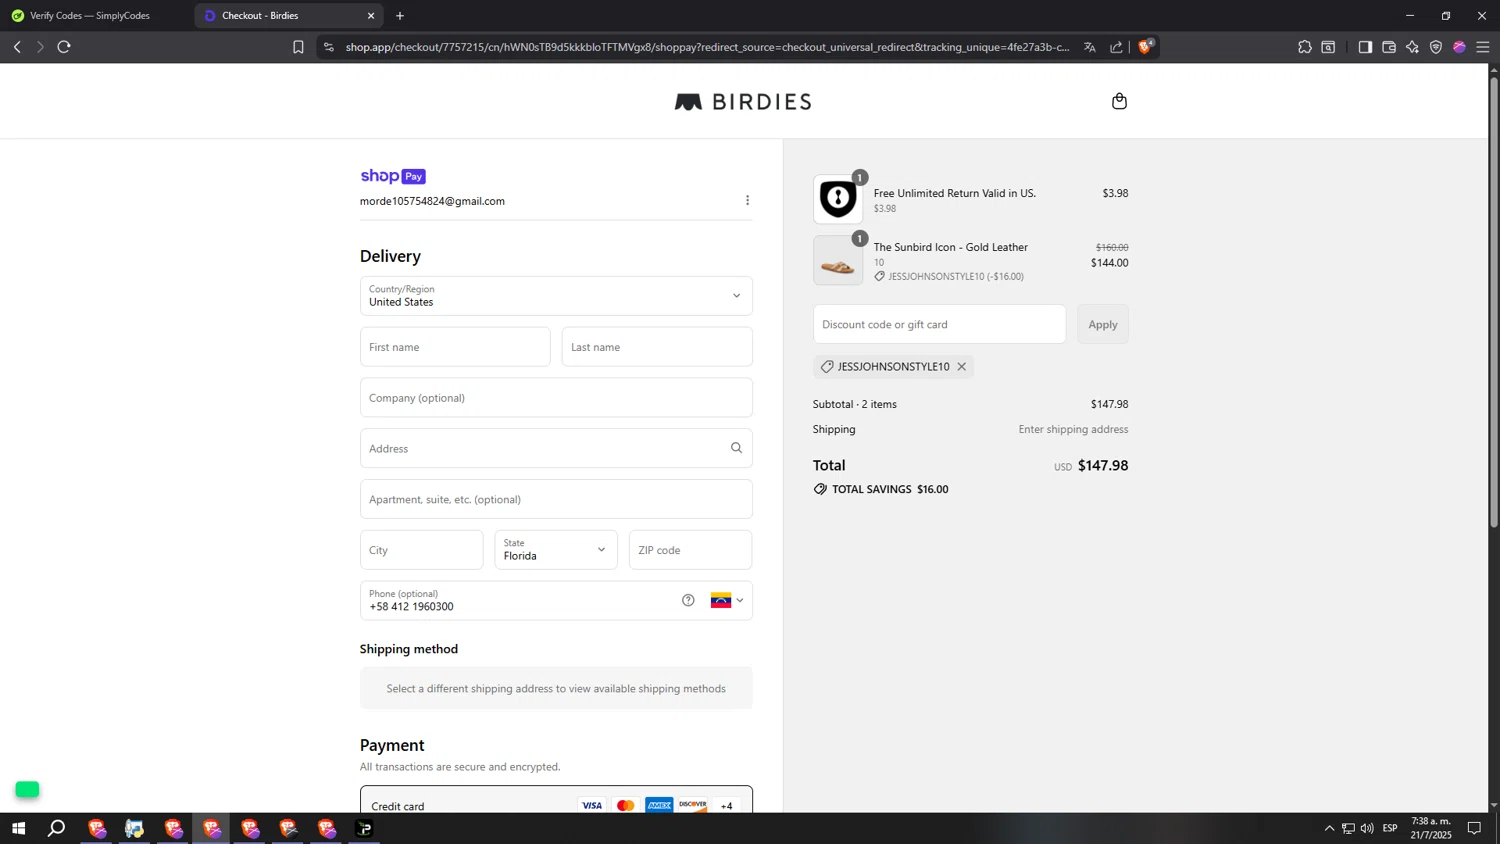Click the browser address bar URL
The height and width of the screenshot is (844, 1500).
pyautogui.click(x=707, y=47)
